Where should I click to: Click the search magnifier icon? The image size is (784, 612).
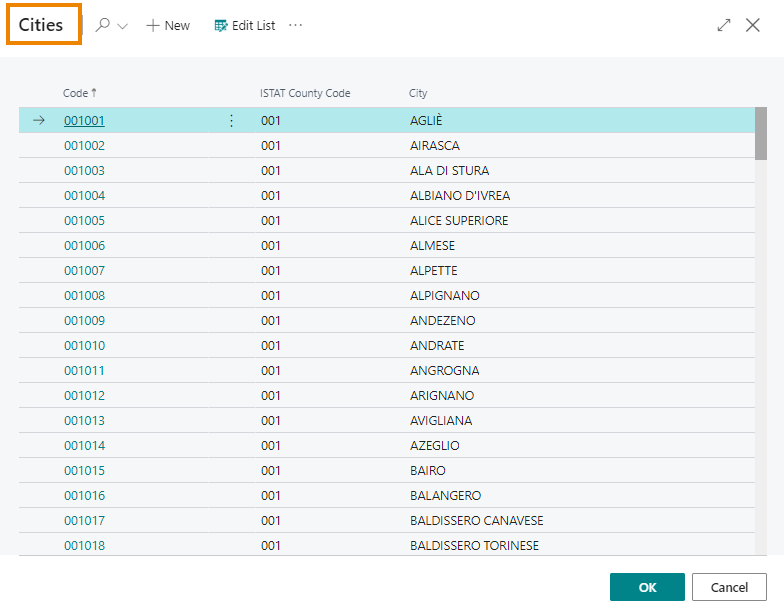coord(102,26)
